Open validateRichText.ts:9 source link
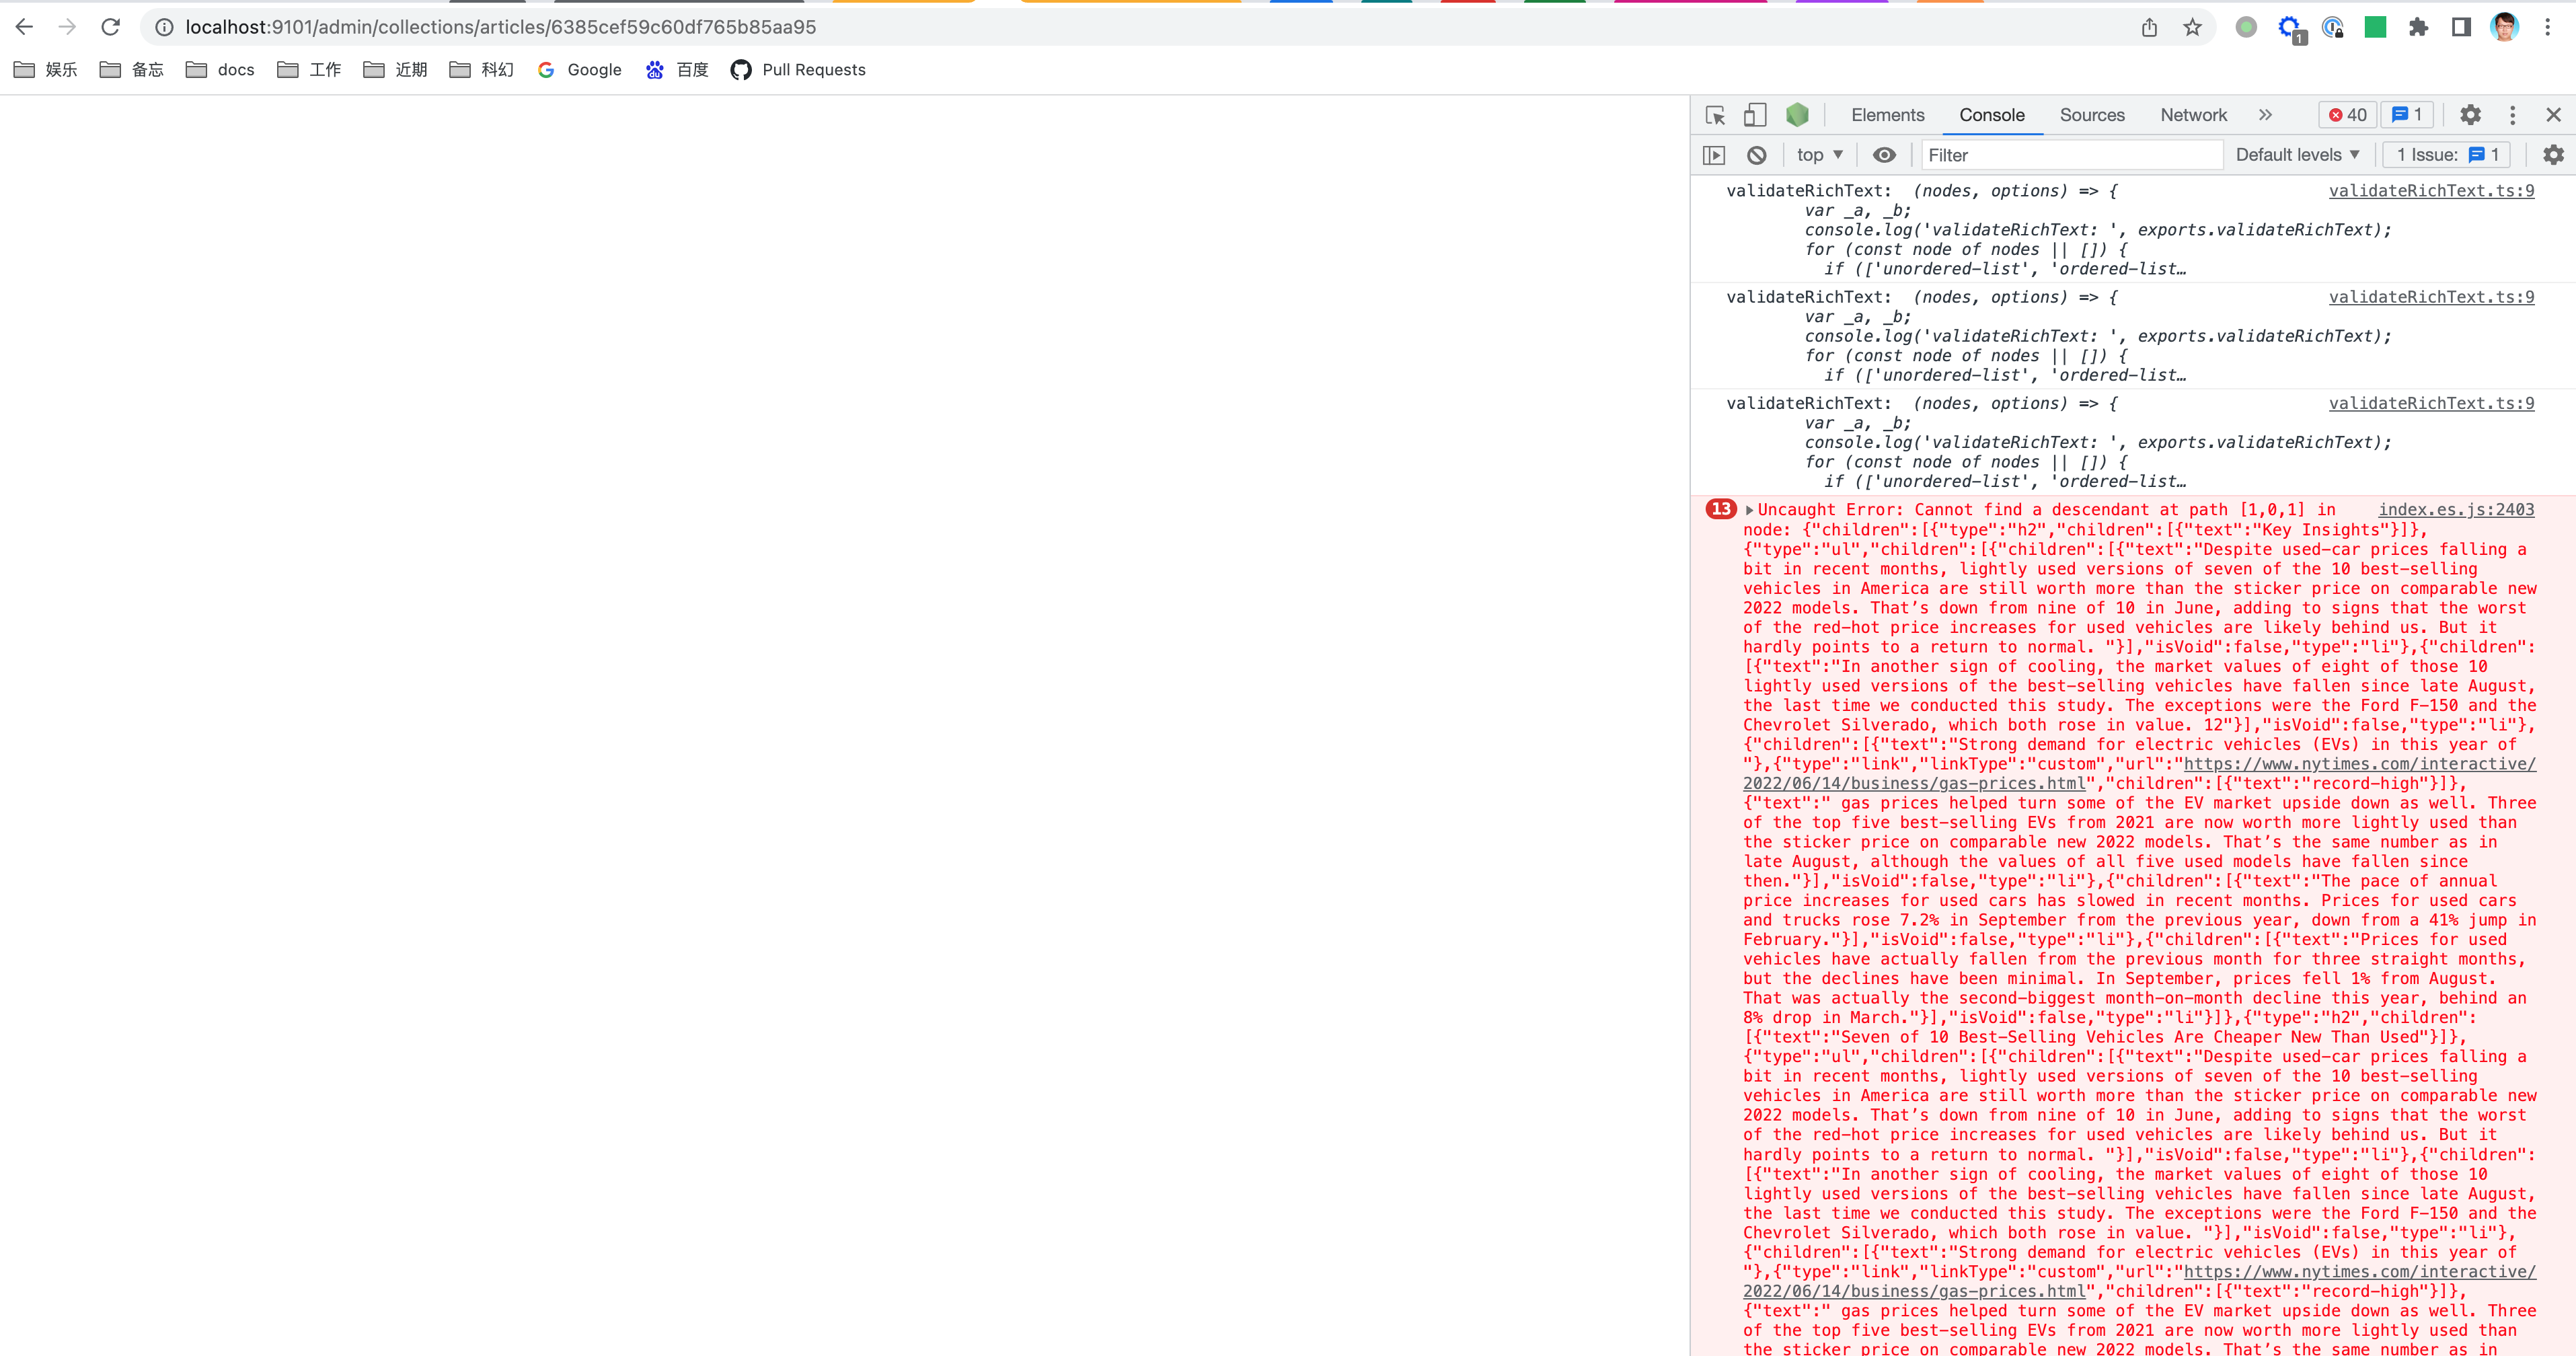Image resolution: width=2576 pixels, height=1356 pixels. point(2432,191)
